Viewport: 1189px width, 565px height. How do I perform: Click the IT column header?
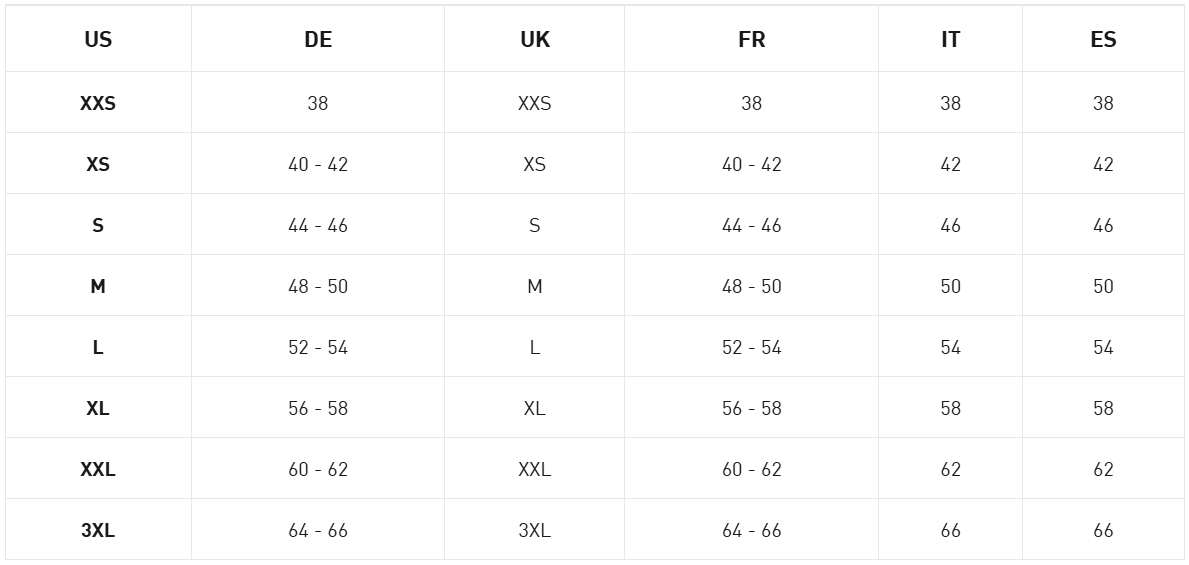click(950, 39)
